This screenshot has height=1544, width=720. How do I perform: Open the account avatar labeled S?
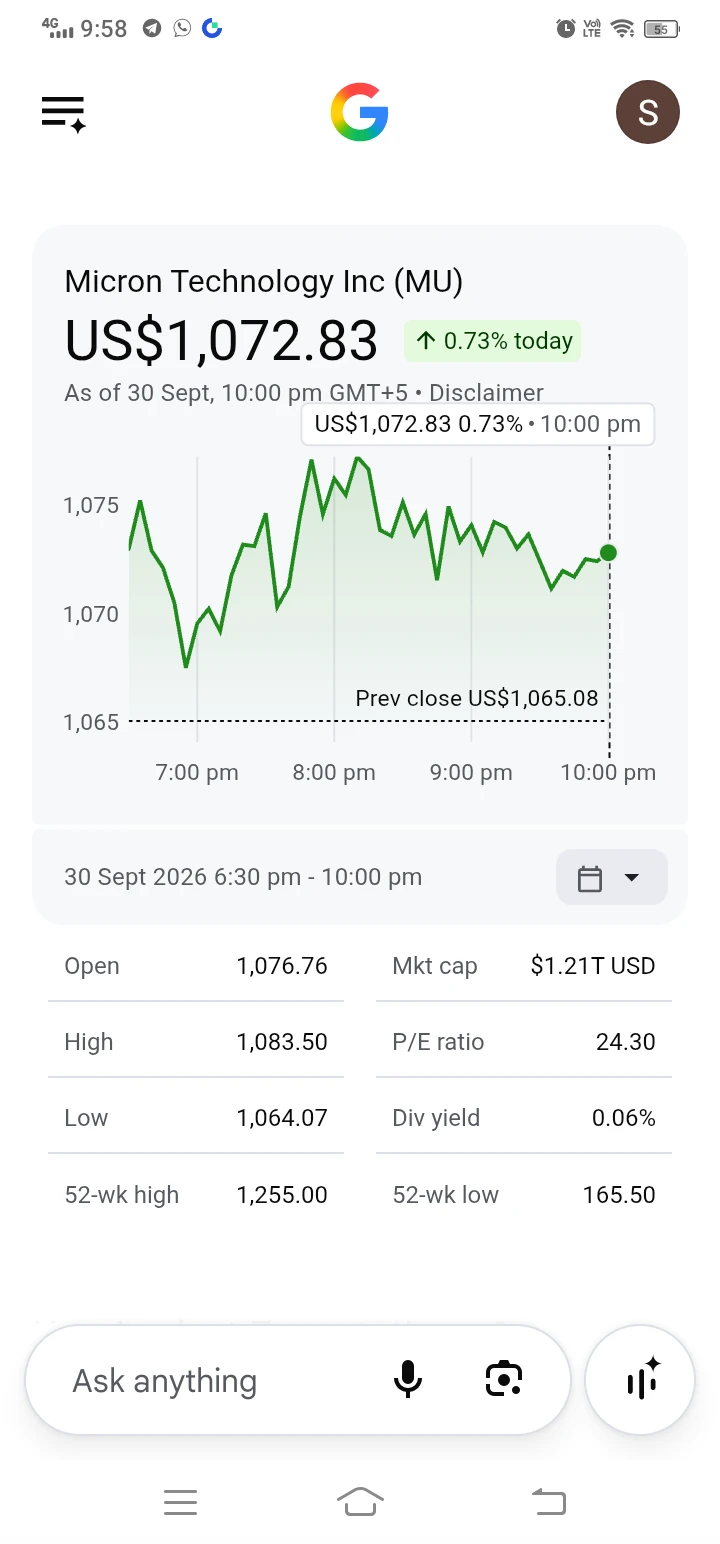point(648,112)
